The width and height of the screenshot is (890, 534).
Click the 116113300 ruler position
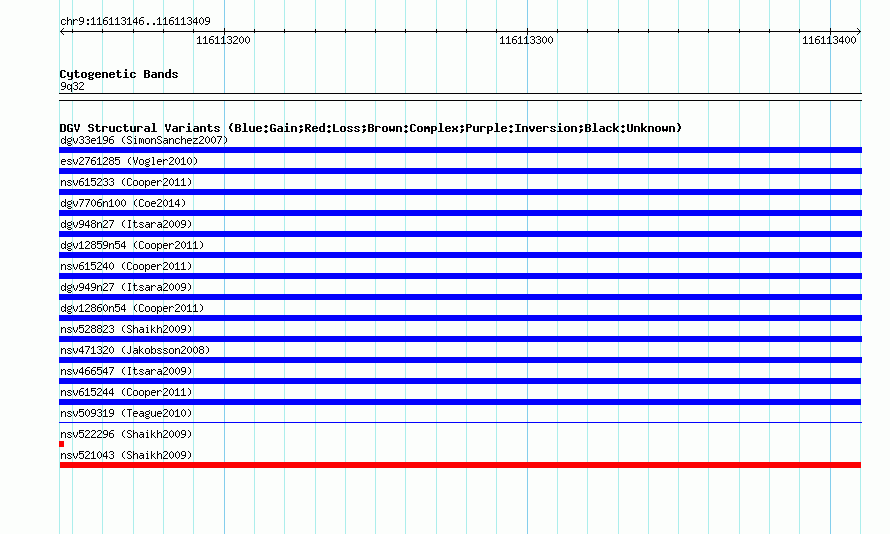[x=526, y=40]
